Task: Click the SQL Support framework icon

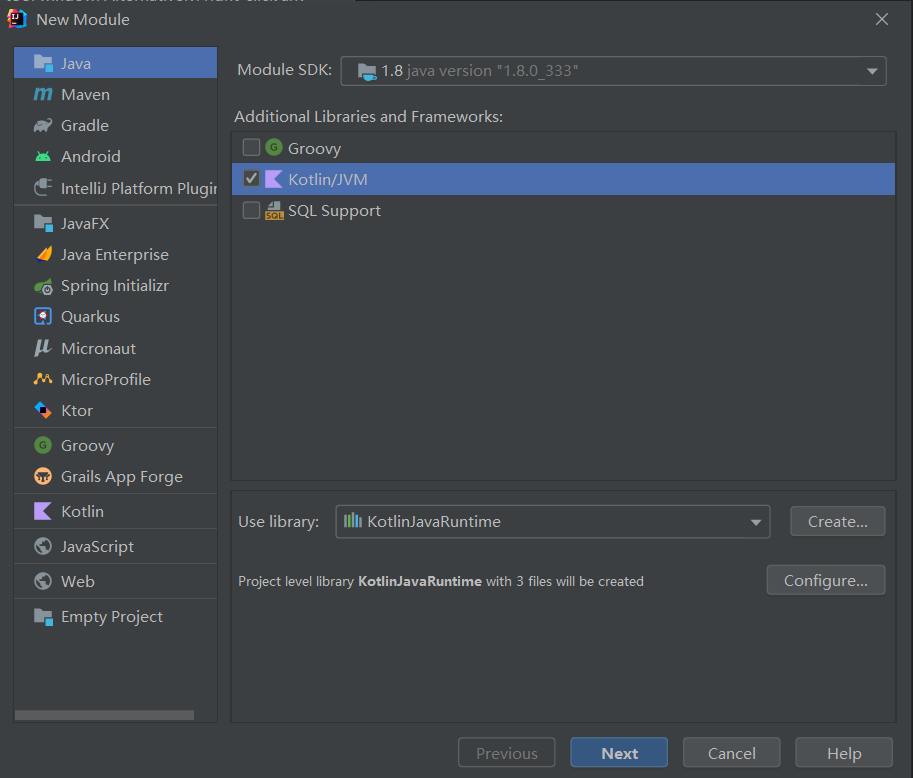Action: [x=274, y=210]
